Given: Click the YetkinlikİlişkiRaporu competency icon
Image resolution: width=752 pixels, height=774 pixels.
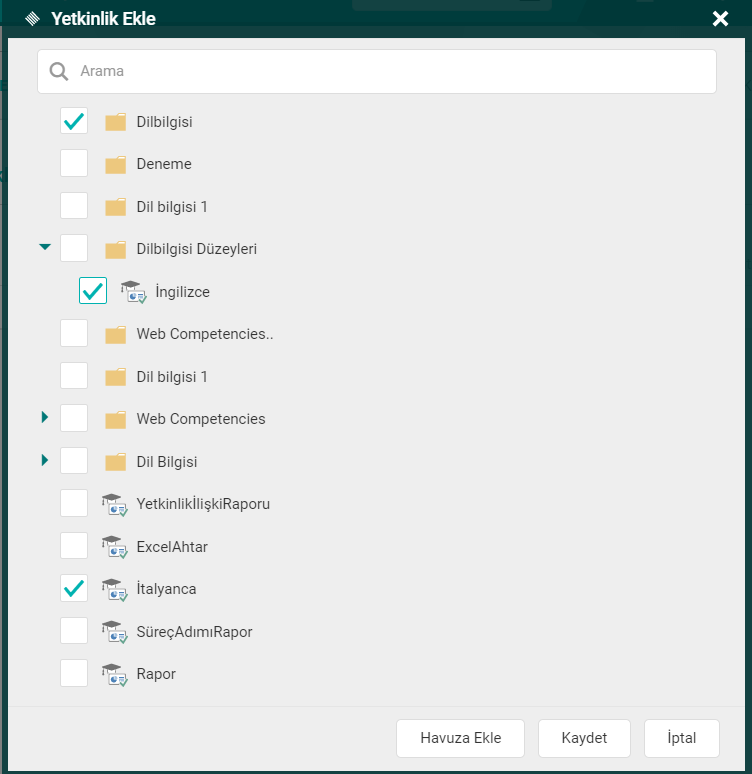Looking at the screenshot, I should click(115, 504).
